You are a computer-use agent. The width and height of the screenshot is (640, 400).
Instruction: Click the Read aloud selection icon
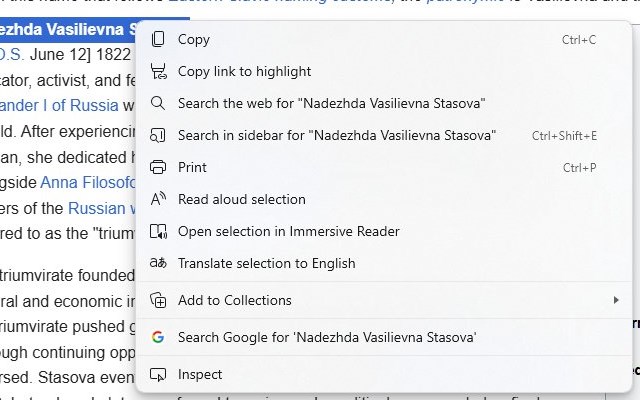158,200
